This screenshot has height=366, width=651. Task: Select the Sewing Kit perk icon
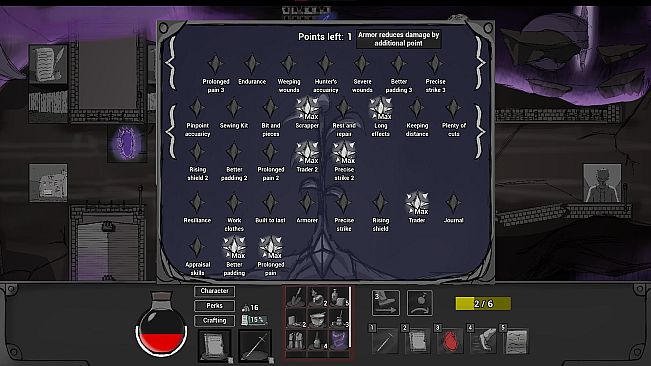[x=233, y=108]
